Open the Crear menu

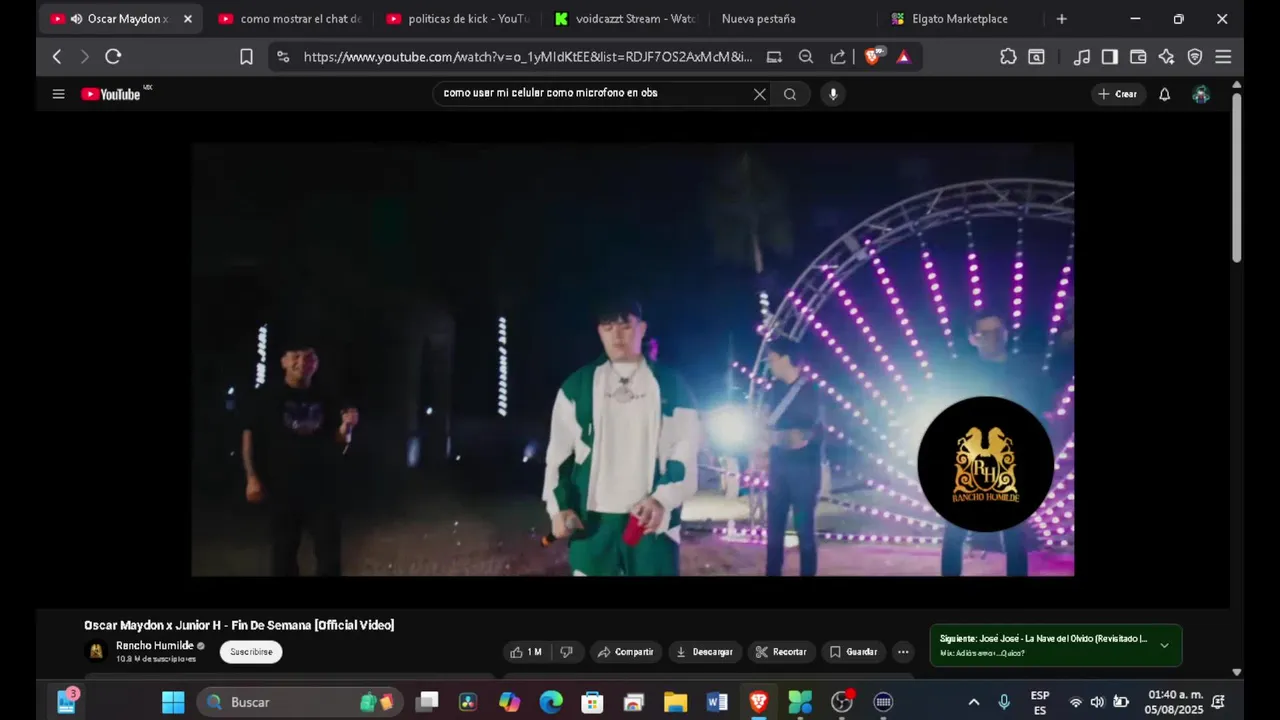pos(1118,94)
